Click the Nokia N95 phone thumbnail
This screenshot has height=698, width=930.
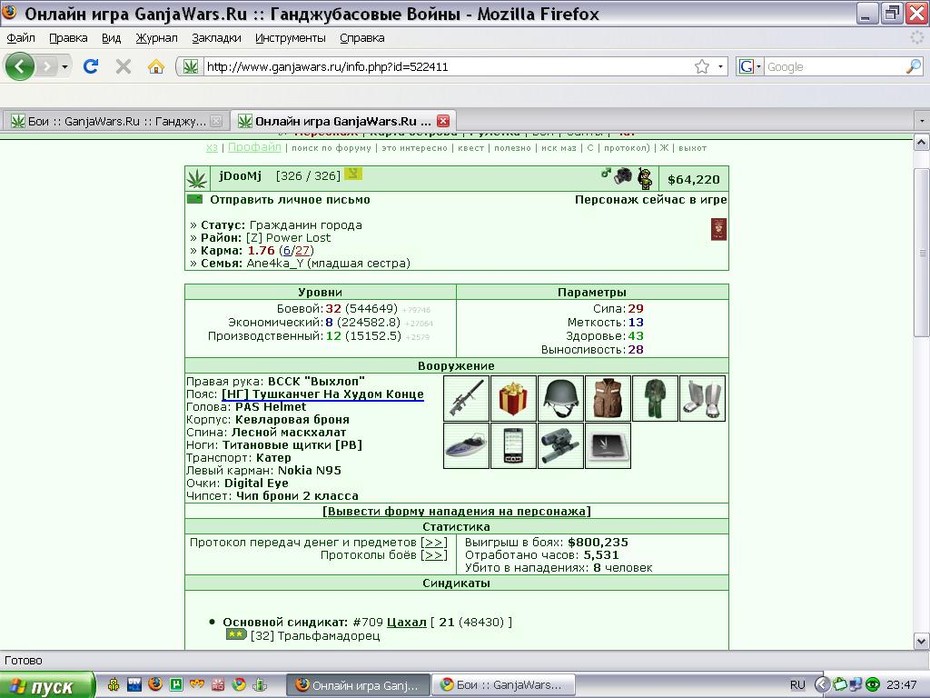[x=514, y=446]
